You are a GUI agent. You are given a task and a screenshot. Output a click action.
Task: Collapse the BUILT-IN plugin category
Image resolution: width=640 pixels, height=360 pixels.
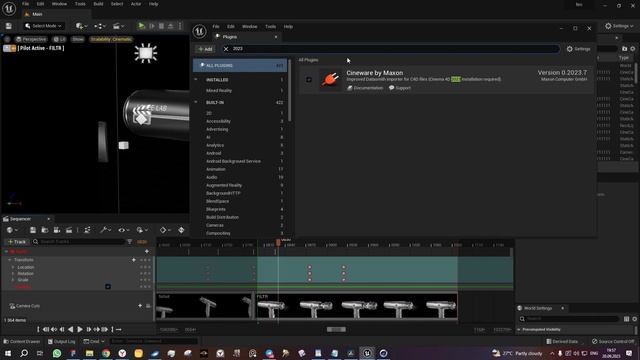196,102
